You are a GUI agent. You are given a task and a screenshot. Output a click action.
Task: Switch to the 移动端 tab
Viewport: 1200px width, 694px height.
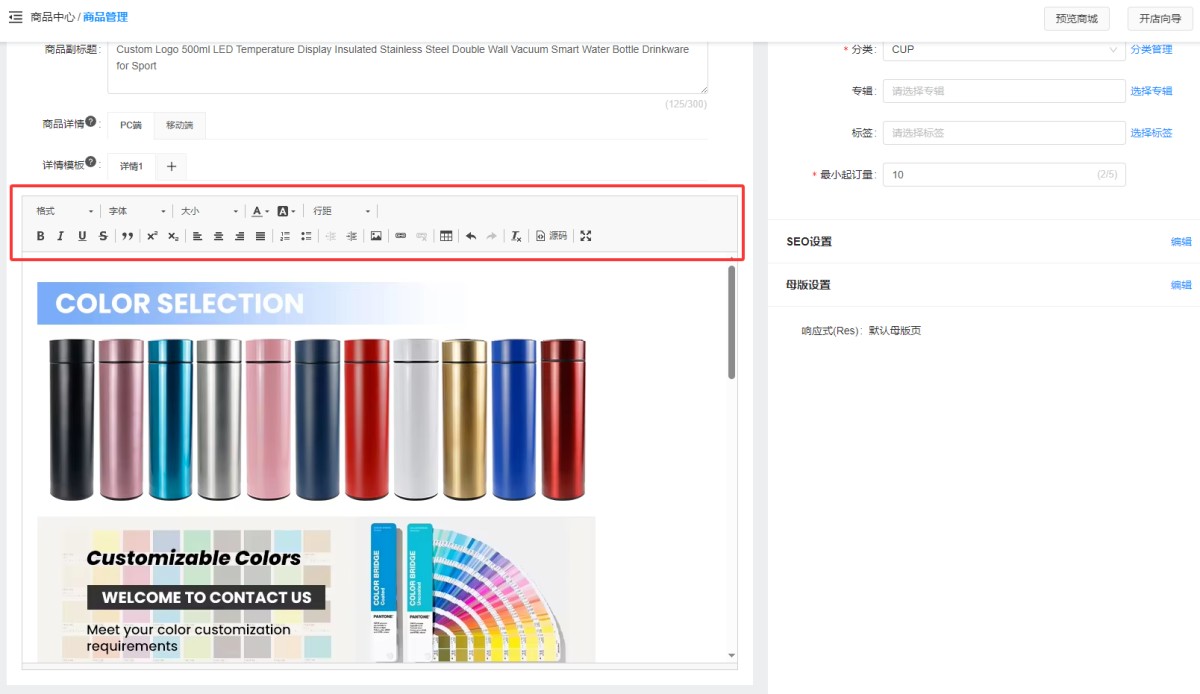180,125
